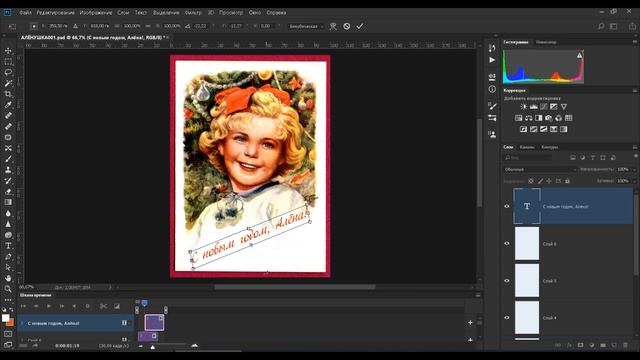640x360 pixels.
Task: Hide the 'С новым годом, Алёна!' text layer
Action: pos(507,206)
